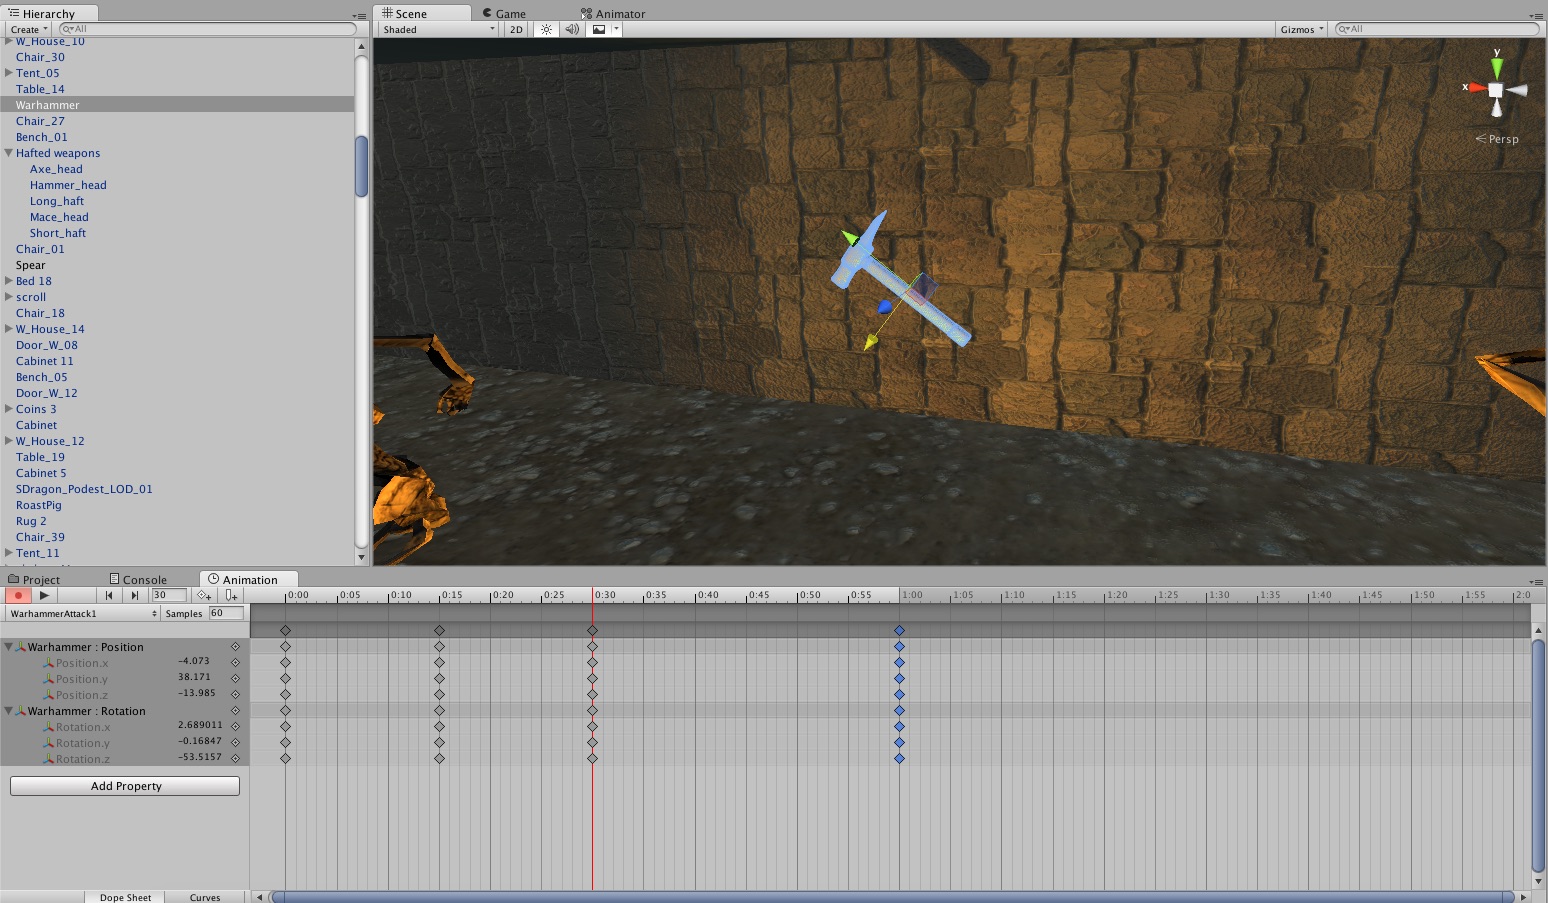The height and width of the screenshot is (903, 1548).
Task: Click the scene orientation gizmo's green Y axis
Action: coord(1496,66)
